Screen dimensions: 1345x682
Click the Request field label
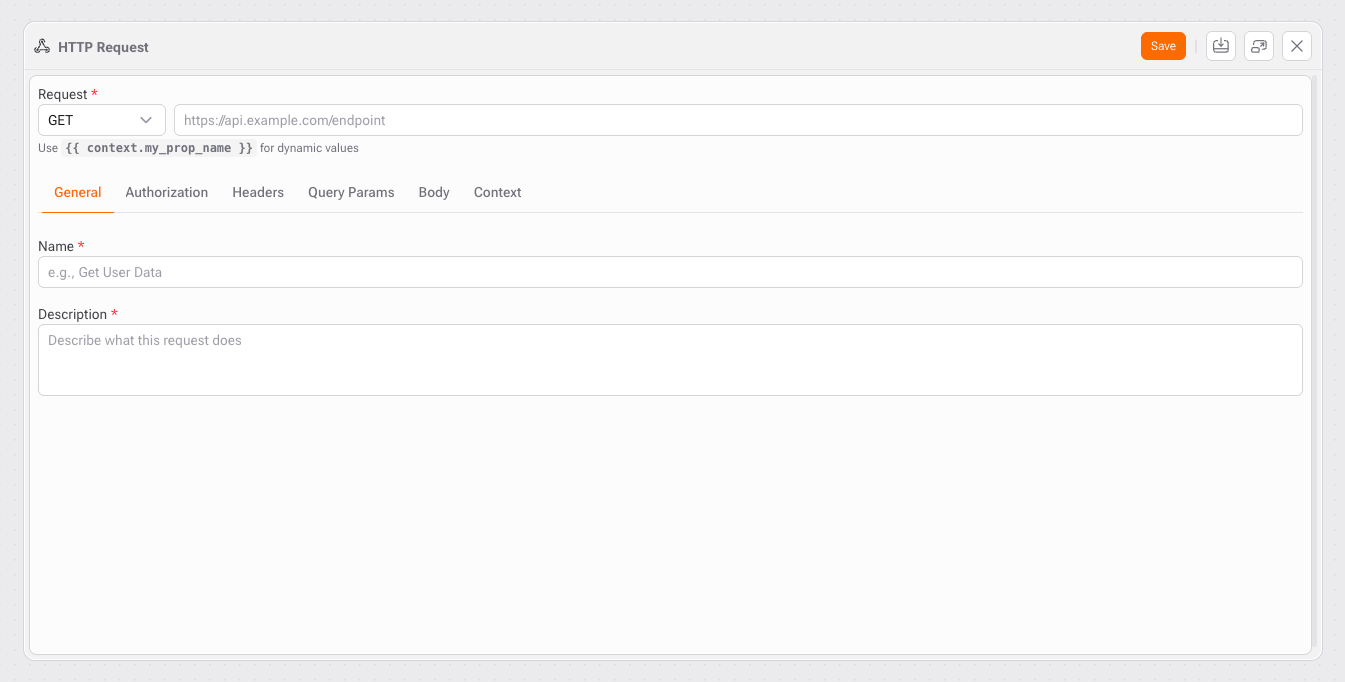(62, 94)
